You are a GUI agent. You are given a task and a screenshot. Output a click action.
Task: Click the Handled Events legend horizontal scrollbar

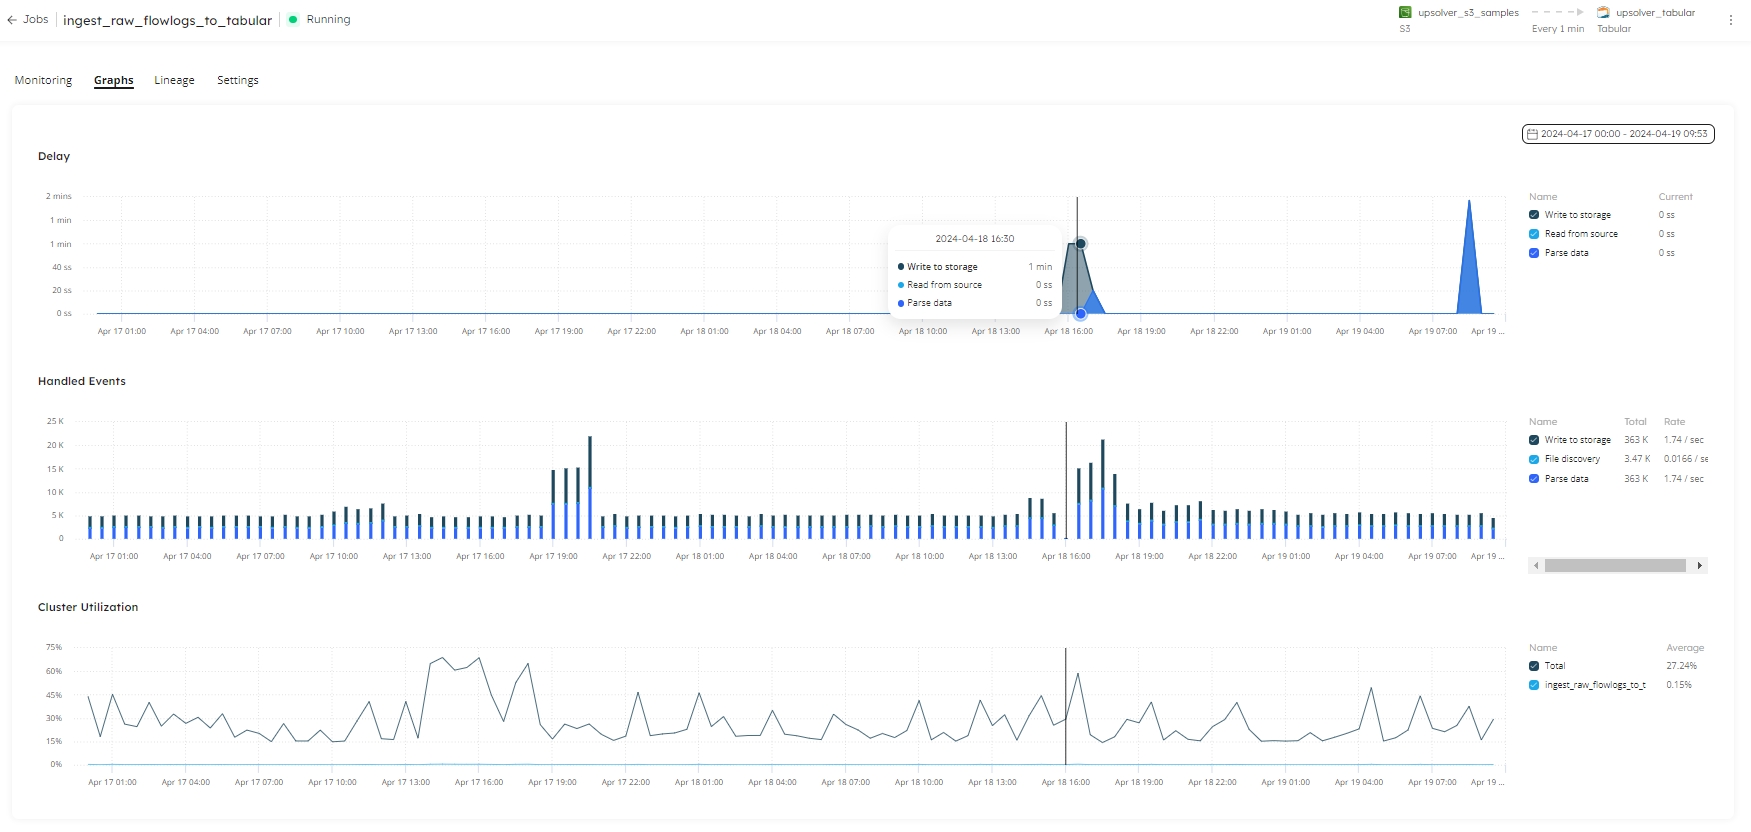(1615, 566)
